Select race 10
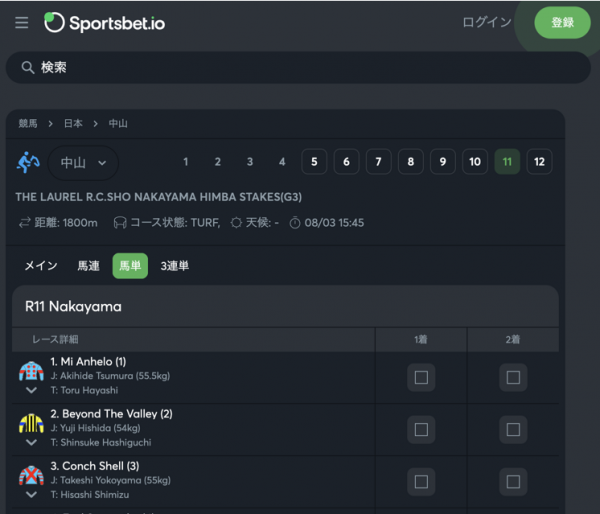Viewport: 600px width, 514px height. [475, 162]
